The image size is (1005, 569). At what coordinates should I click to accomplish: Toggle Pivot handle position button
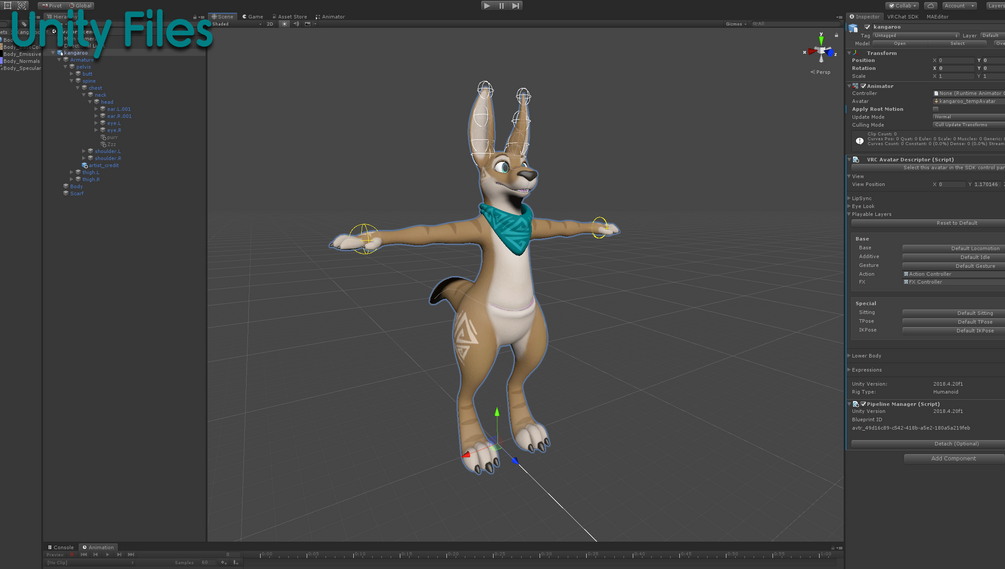click(52, 6)
